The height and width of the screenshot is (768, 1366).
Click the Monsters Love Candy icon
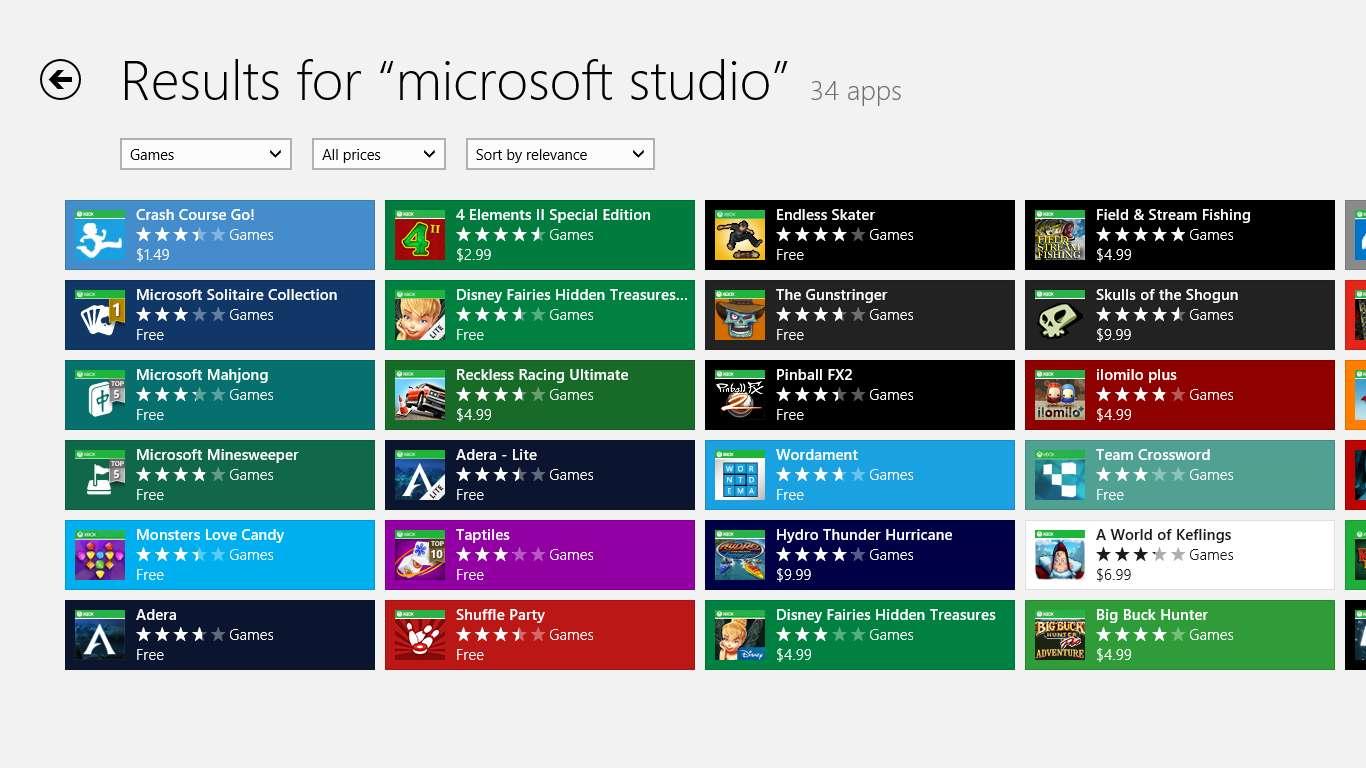tap(100, 555)
